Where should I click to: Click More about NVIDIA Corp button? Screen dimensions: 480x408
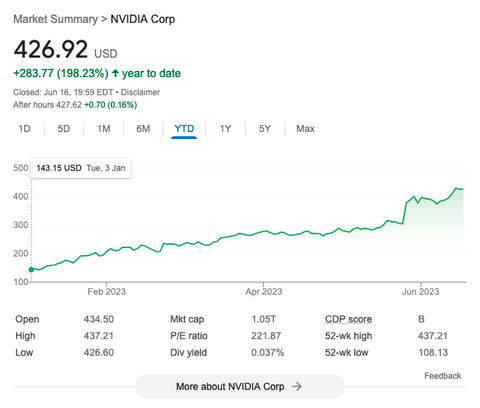240,387
